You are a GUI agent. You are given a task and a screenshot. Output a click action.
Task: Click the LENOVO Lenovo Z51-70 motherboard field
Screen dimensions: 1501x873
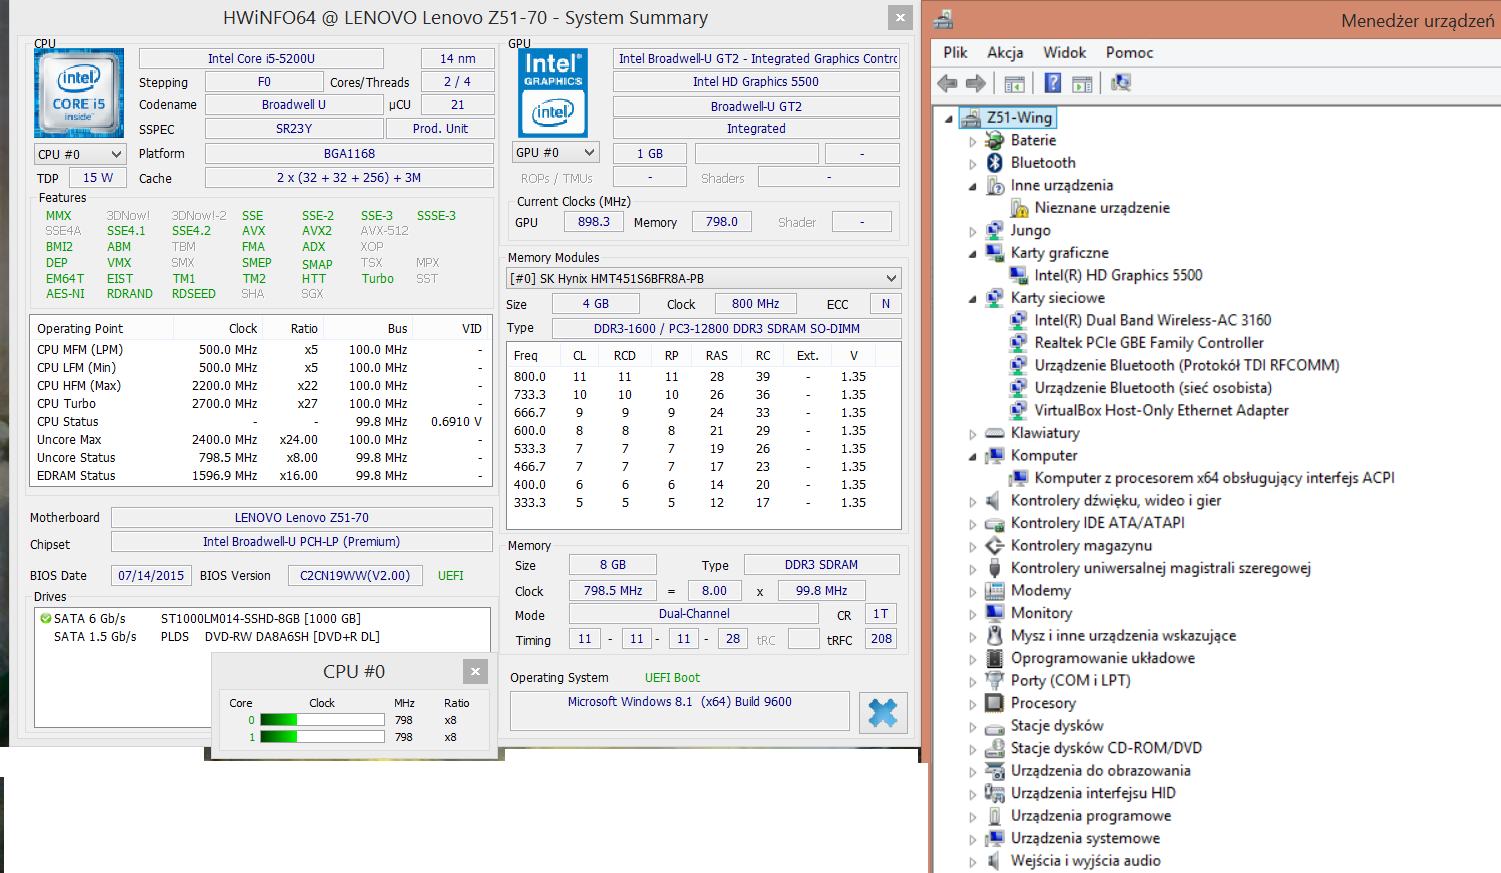point(302,518)
